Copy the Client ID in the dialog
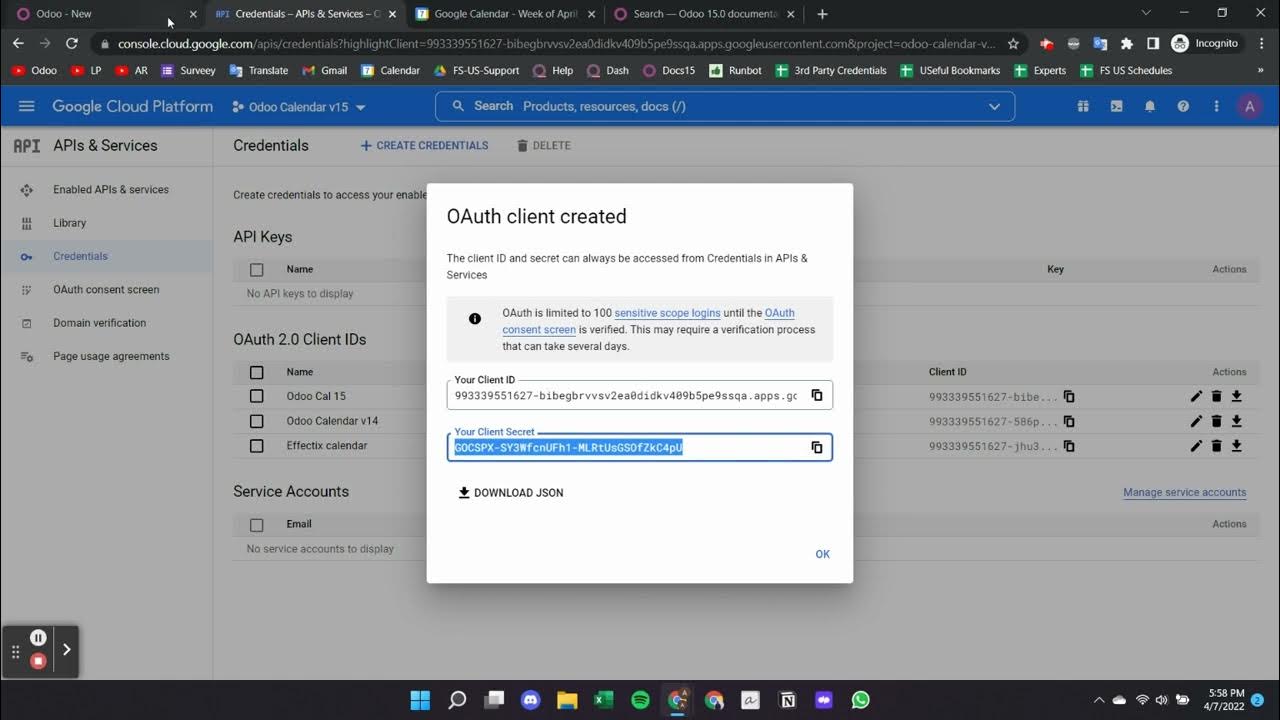1280x720 pixels. [817, 395]
